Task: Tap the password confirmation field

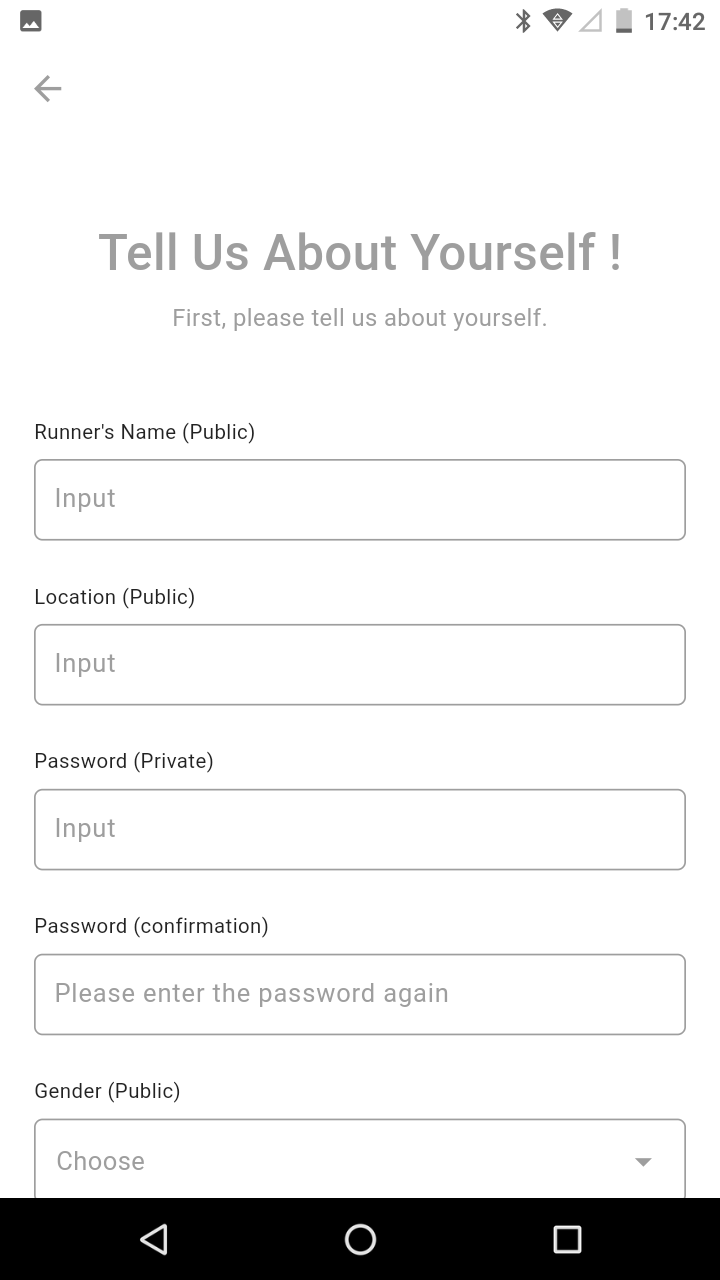Action: pyautogui.click(x=360, y=994)
